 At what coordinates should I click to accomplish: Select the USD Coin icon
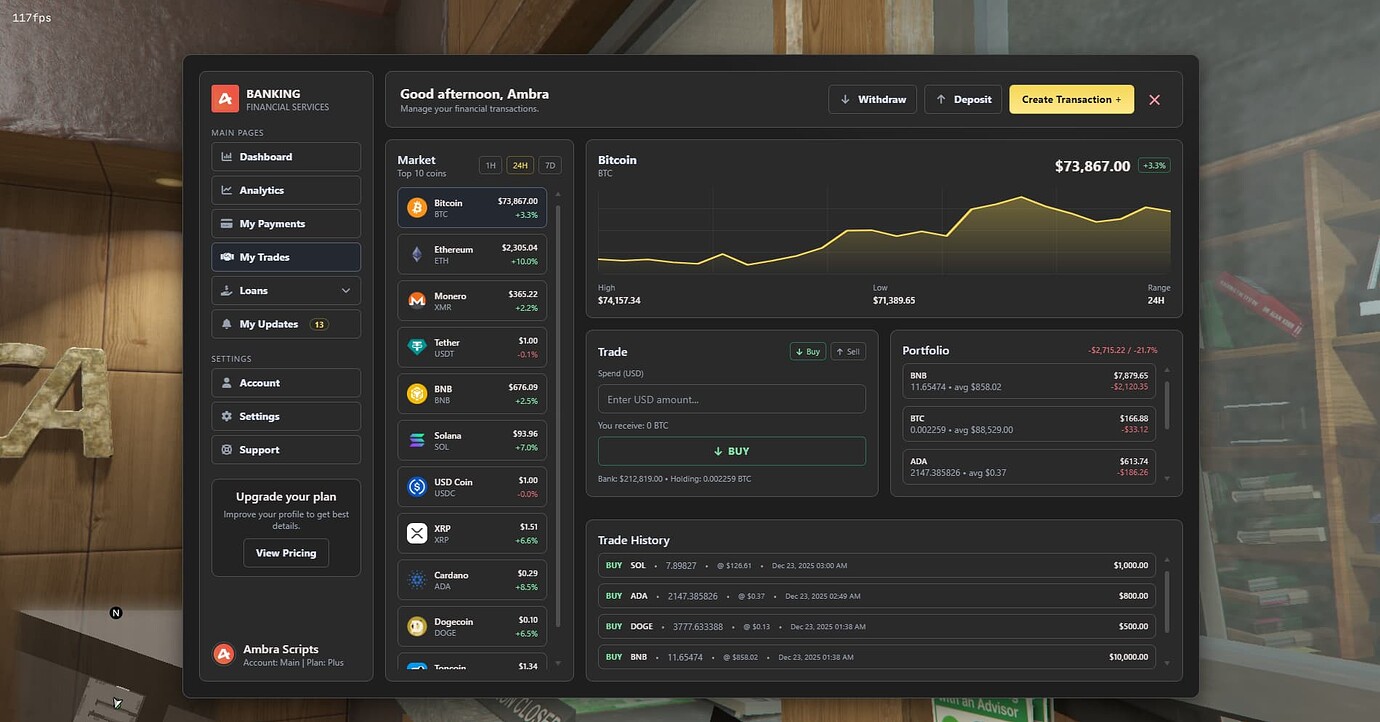point(417,487)
